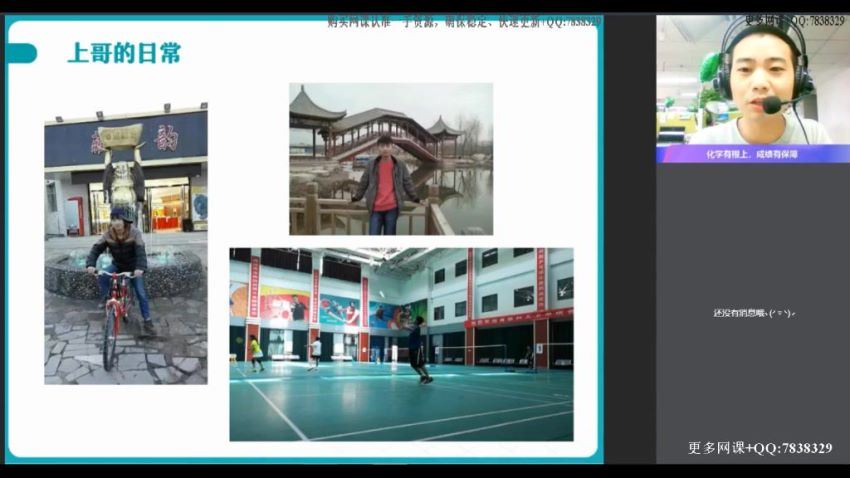Image resolution: width=850 pixels, height=478 pixels.
Task: Click the badminton court photo on the slide
Action: pyautogui.click(x=401, y=344)
